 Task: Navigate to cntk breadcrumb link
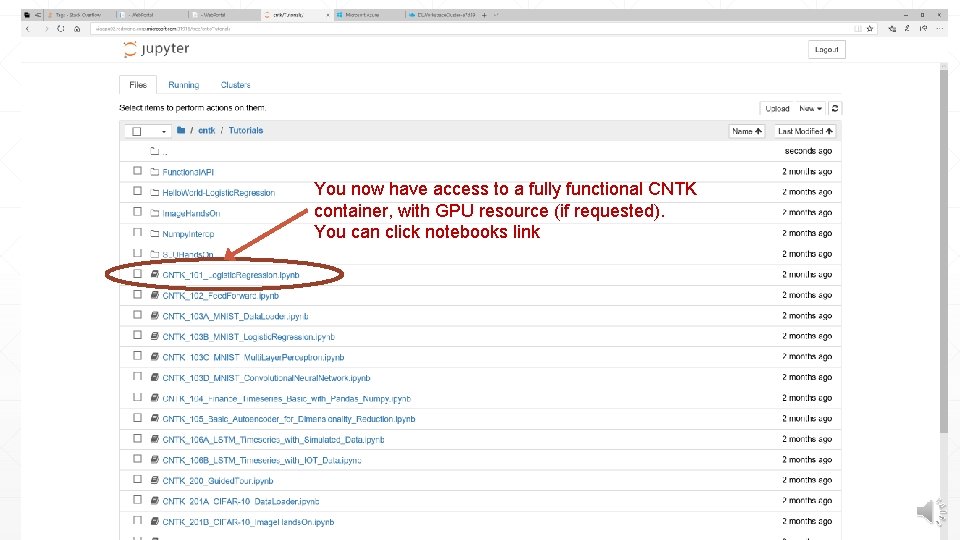point(206,130)
